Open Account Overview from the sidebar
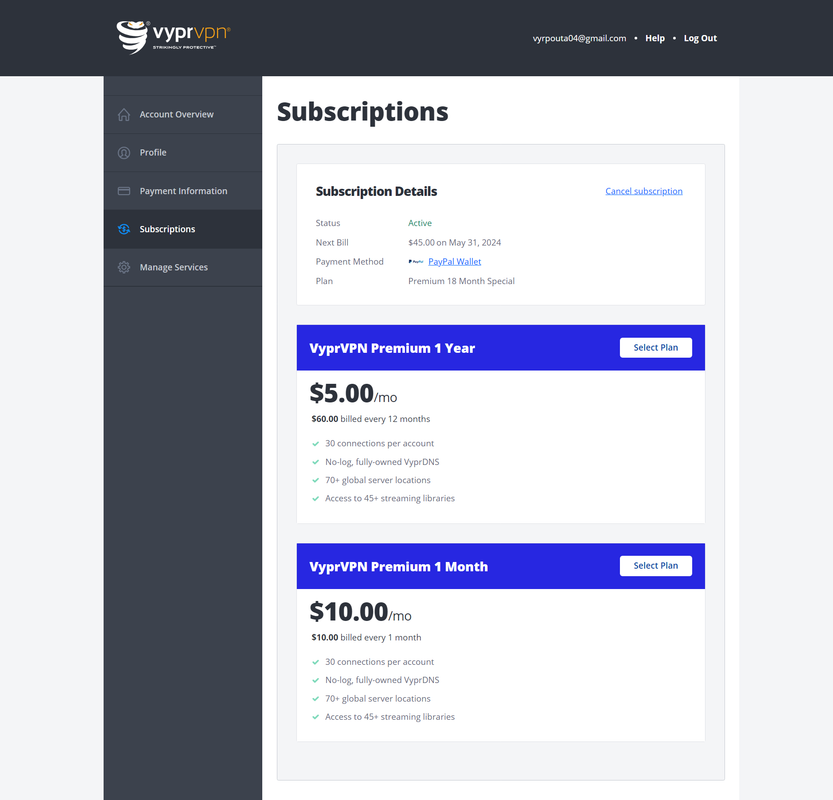 [183, 115]
